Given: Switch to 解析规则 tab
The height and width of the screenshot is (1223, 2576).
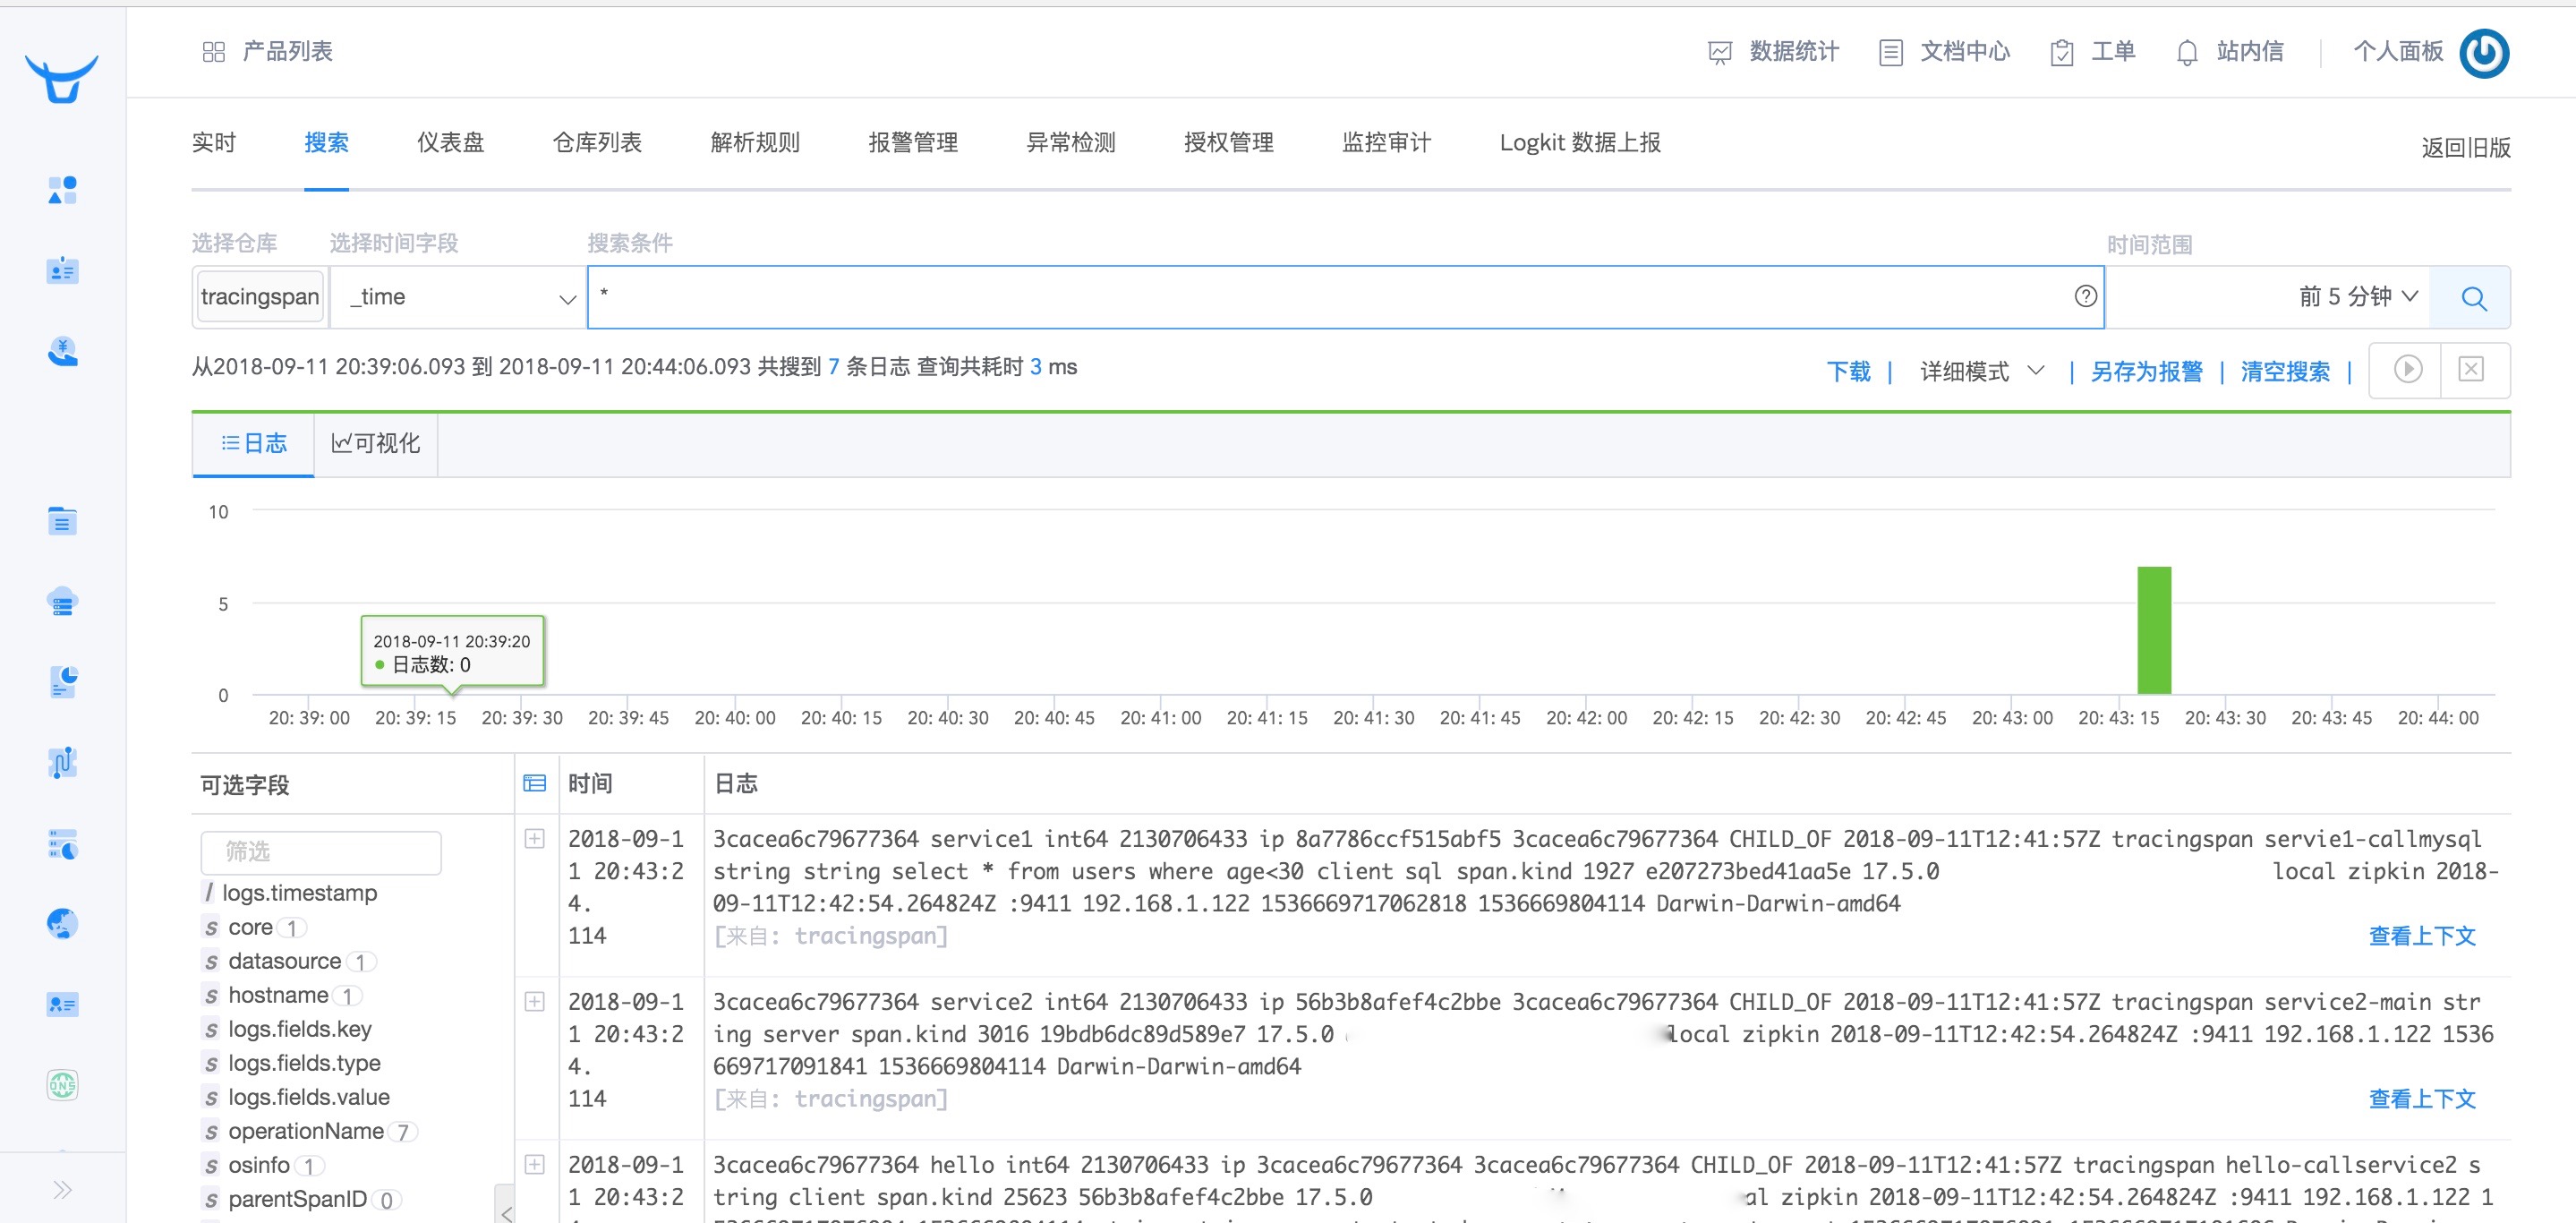Looking at the screenshot, I should pyautogui.click(x=756, y=143).
